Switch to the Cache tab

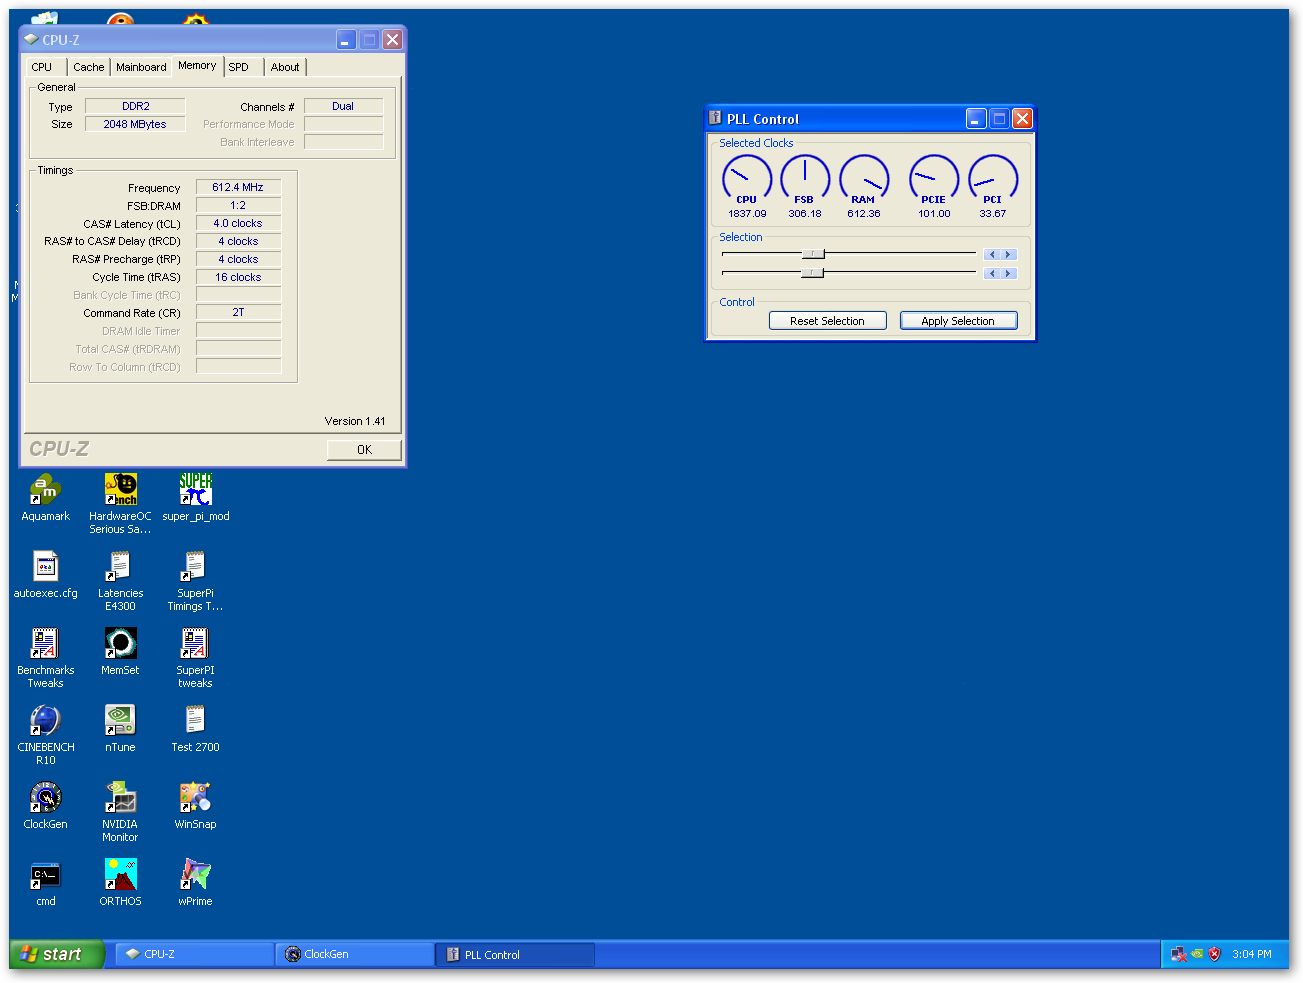[x=88, y=67]
